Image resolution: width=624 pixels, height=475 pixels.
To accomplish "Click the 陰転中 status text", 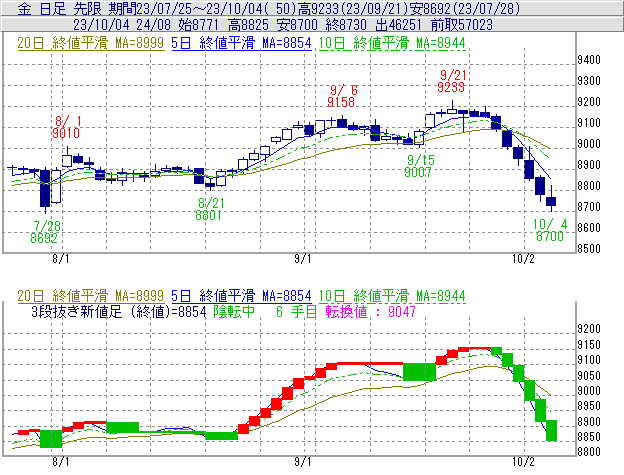I will (234, 311).
